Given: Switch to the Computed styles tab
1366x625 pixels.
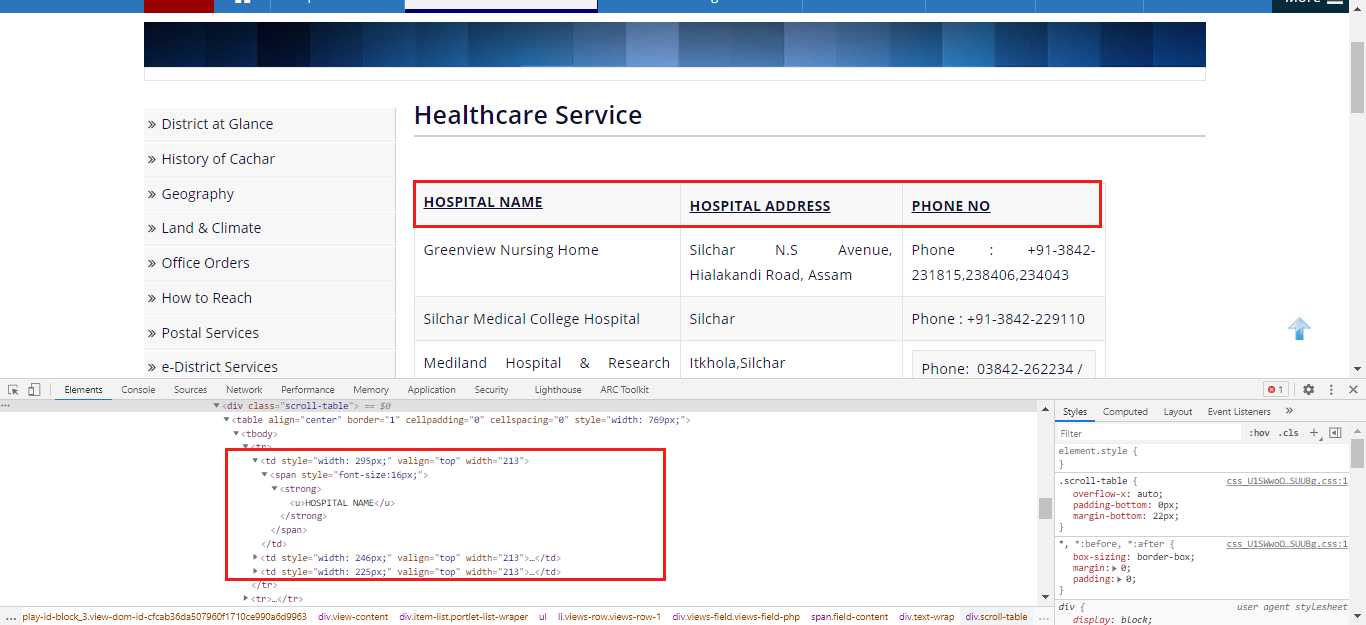Looking at the screenshot, I should click(x=1125, y=412).
